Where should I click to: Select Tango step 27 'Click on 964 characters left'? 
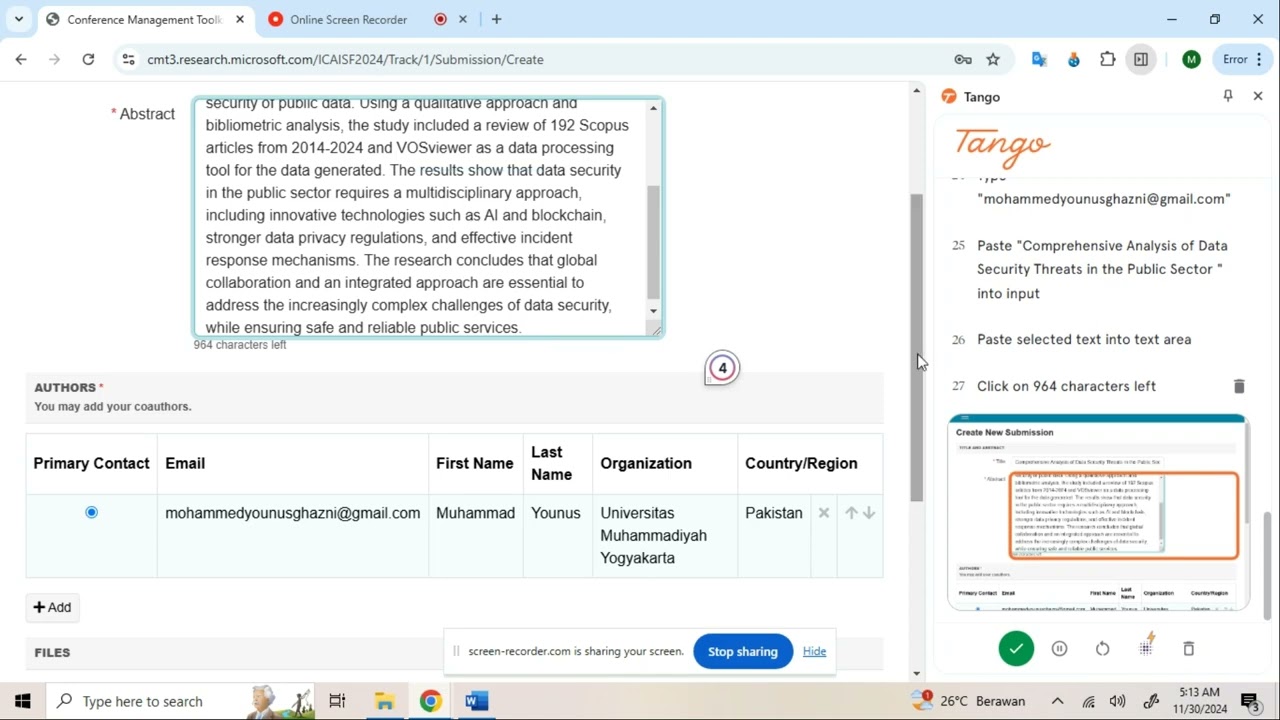1066,386
